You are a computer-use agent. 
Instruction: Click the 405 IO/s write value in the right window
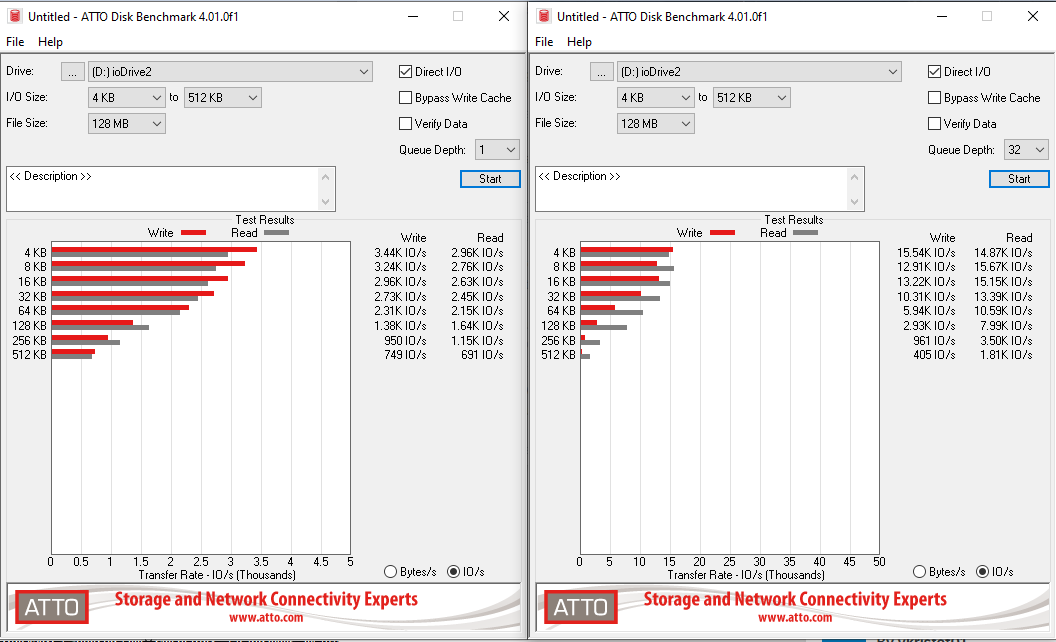pyautogui.click(x=934, y=354)
